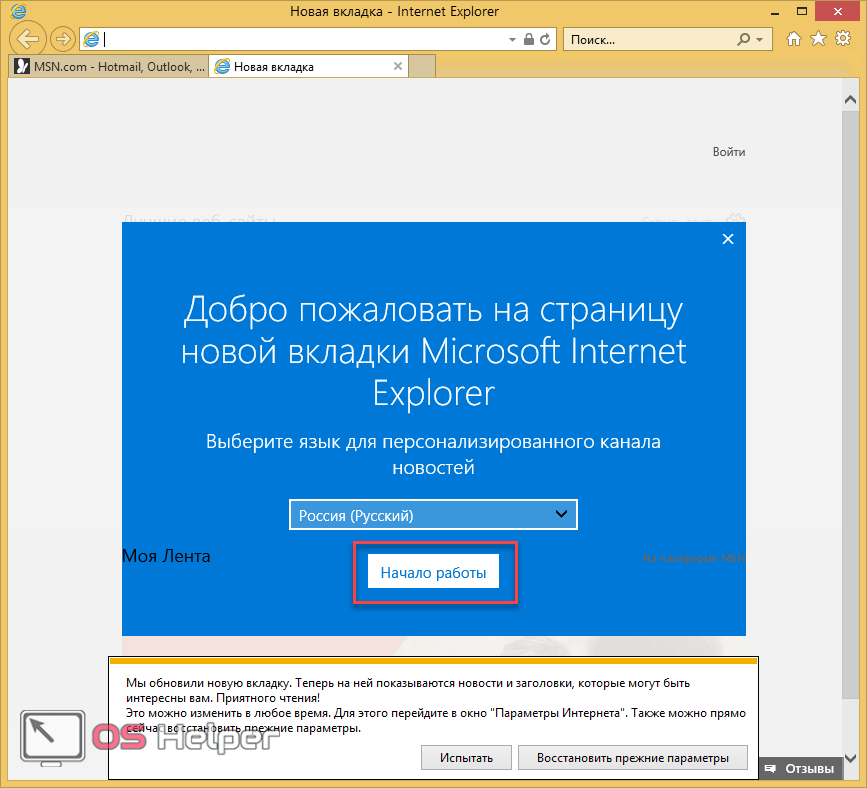
Task: Open the Tools gear icon
Action: pyautogui.click(x=842, y=39)
